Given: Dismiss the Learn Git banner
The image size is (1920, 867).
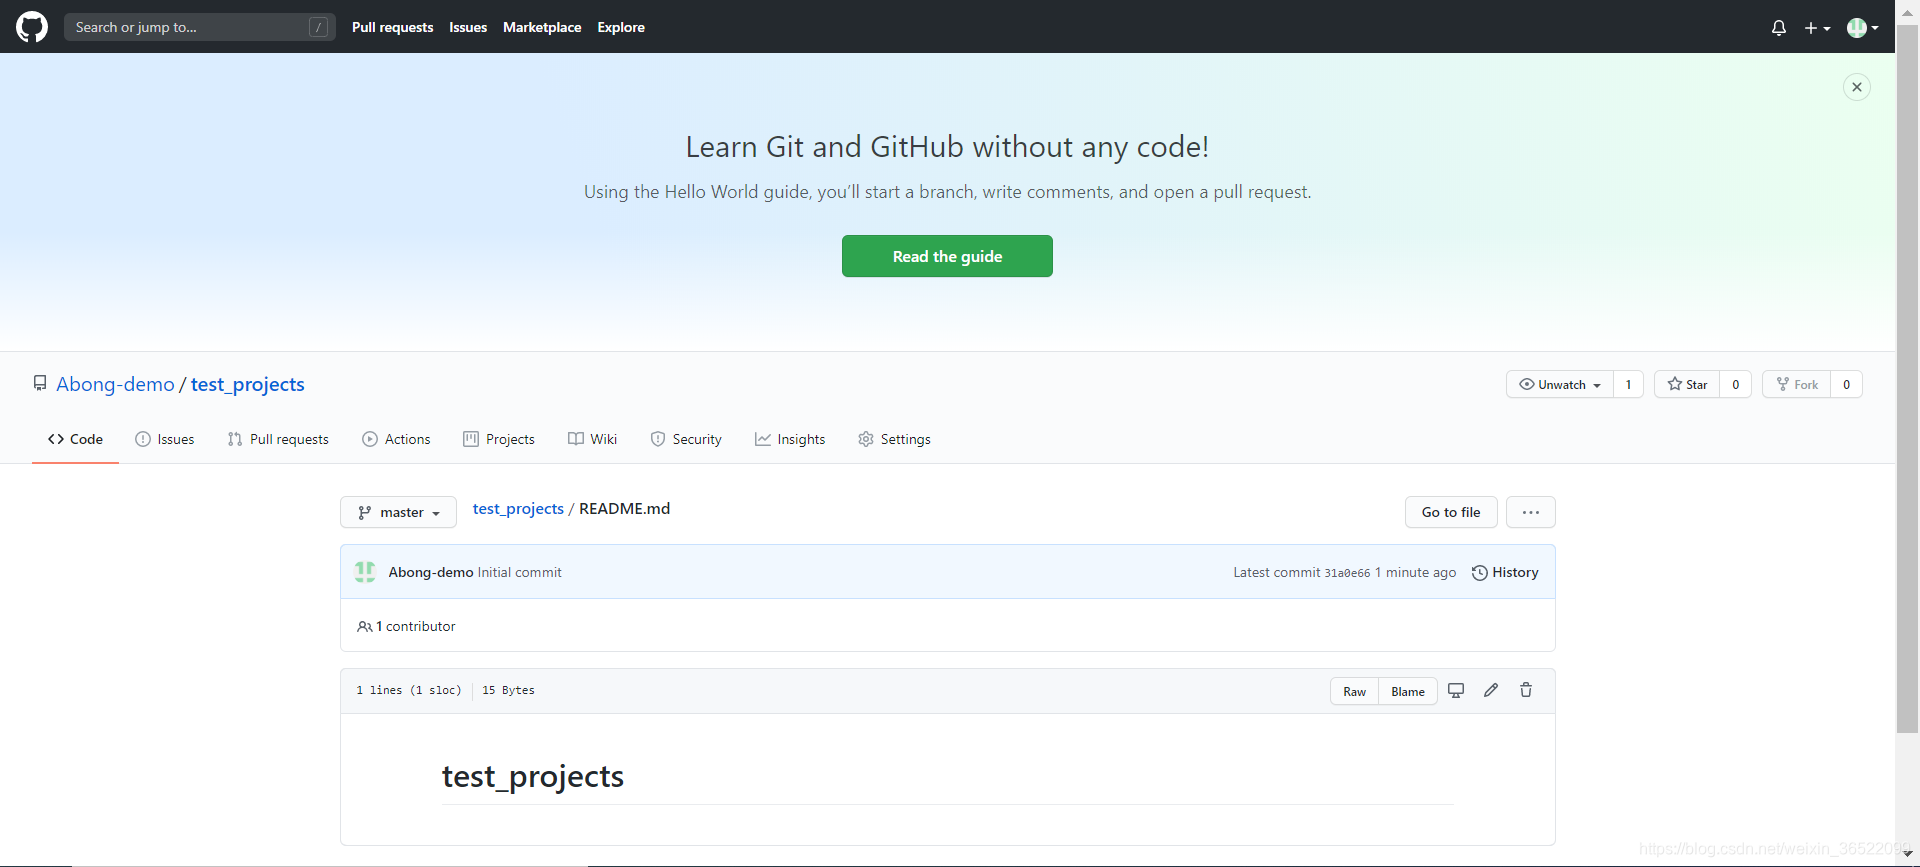Looking at the screenshot, I should pos(1856,87).
